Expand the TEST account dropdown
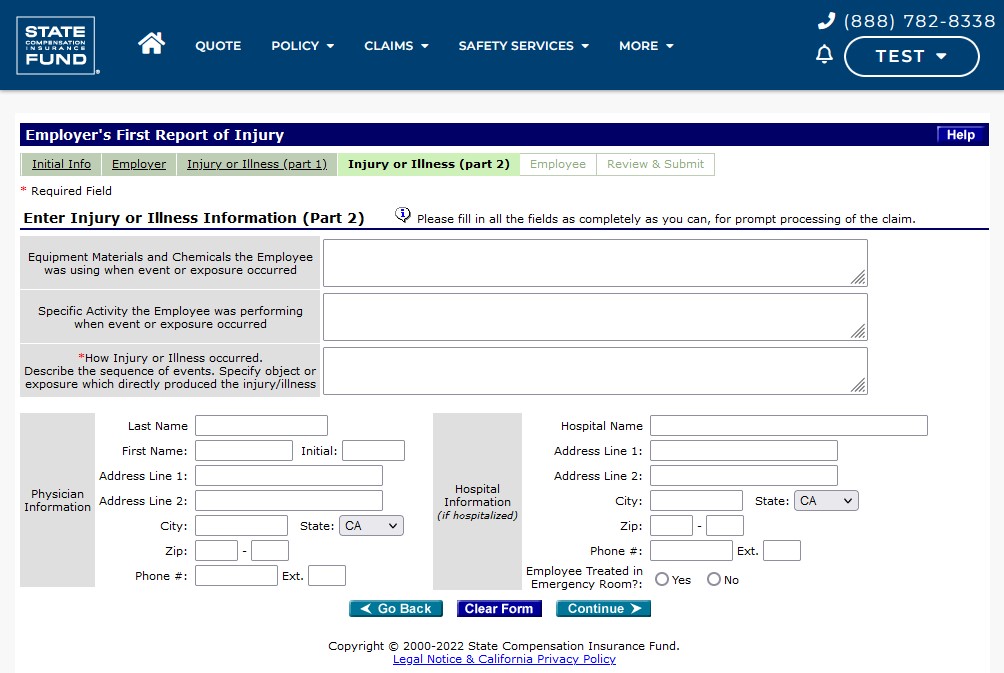This screenshot has height=673, width=1004. point(911,57)
